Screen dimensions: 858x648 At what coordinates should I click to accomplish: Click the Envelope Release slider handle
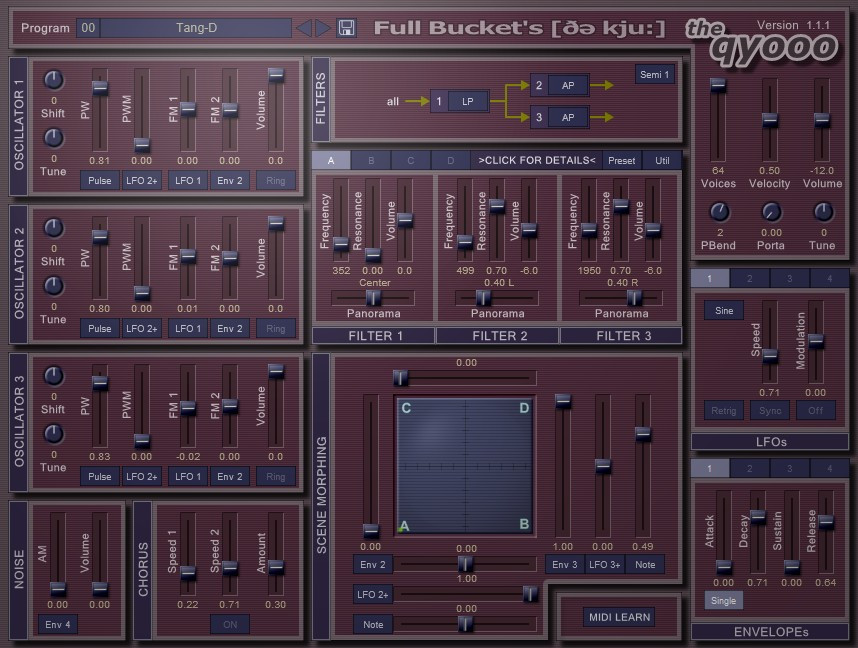[826, 522]
